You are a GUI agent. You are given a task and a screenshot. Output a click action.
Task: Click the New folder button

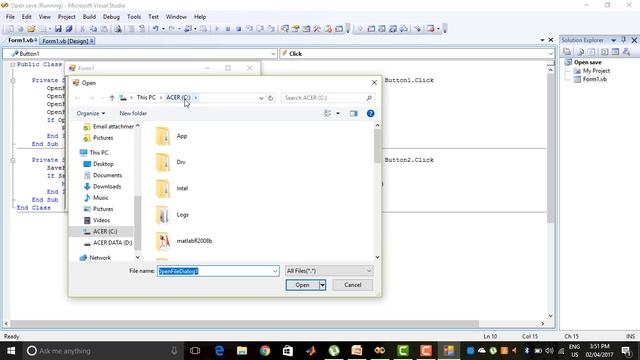pos(133,113)
